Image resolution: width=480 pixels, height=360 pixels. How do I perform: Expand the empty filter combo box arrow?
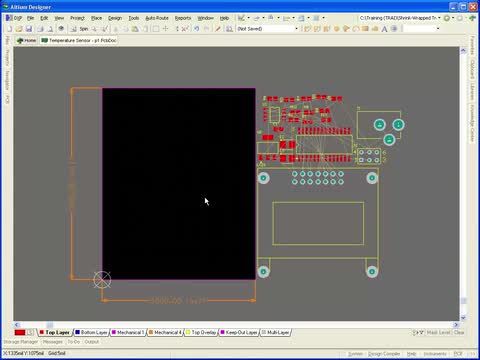(438, 29)
